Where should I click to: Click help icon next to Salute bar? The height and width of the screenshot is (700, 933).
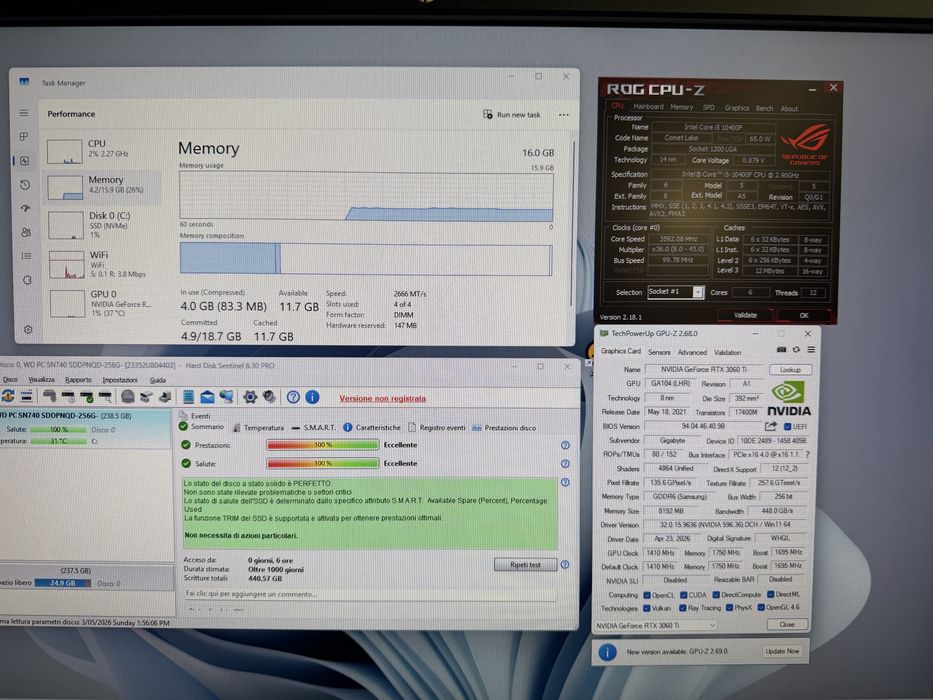(x=565, y=464)
